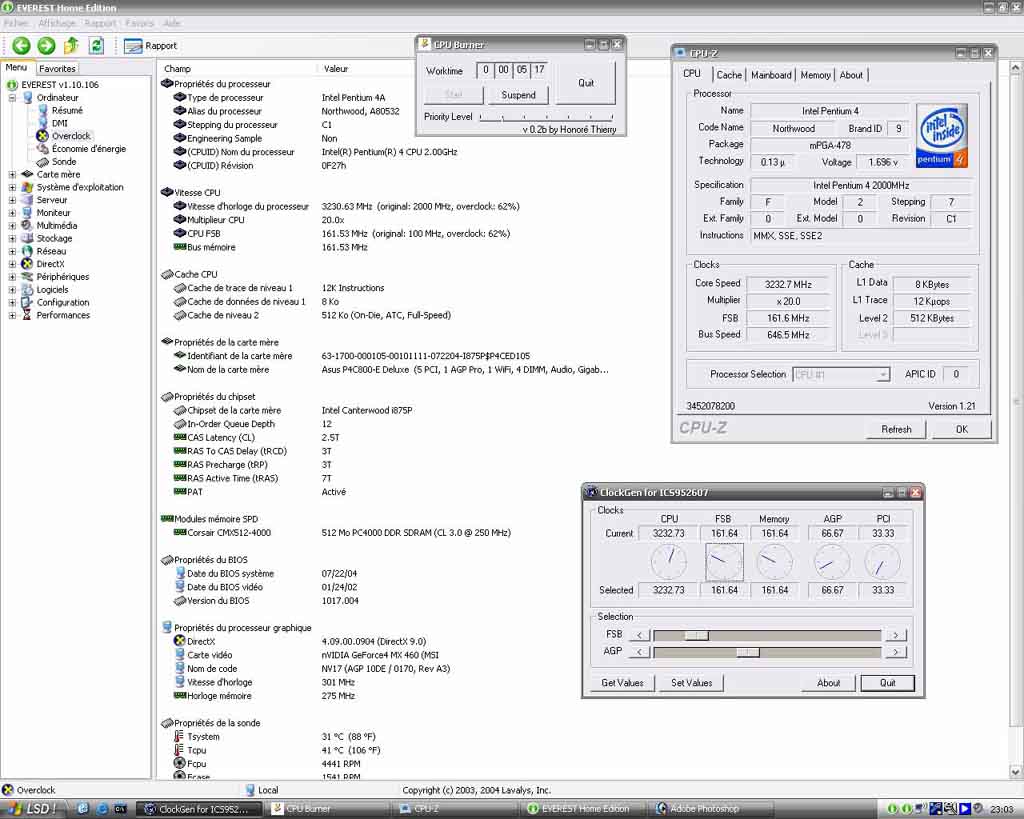Click Set Values in ClockGen
The width and height of the screenshot is (1024, 819).
[692, 682]
